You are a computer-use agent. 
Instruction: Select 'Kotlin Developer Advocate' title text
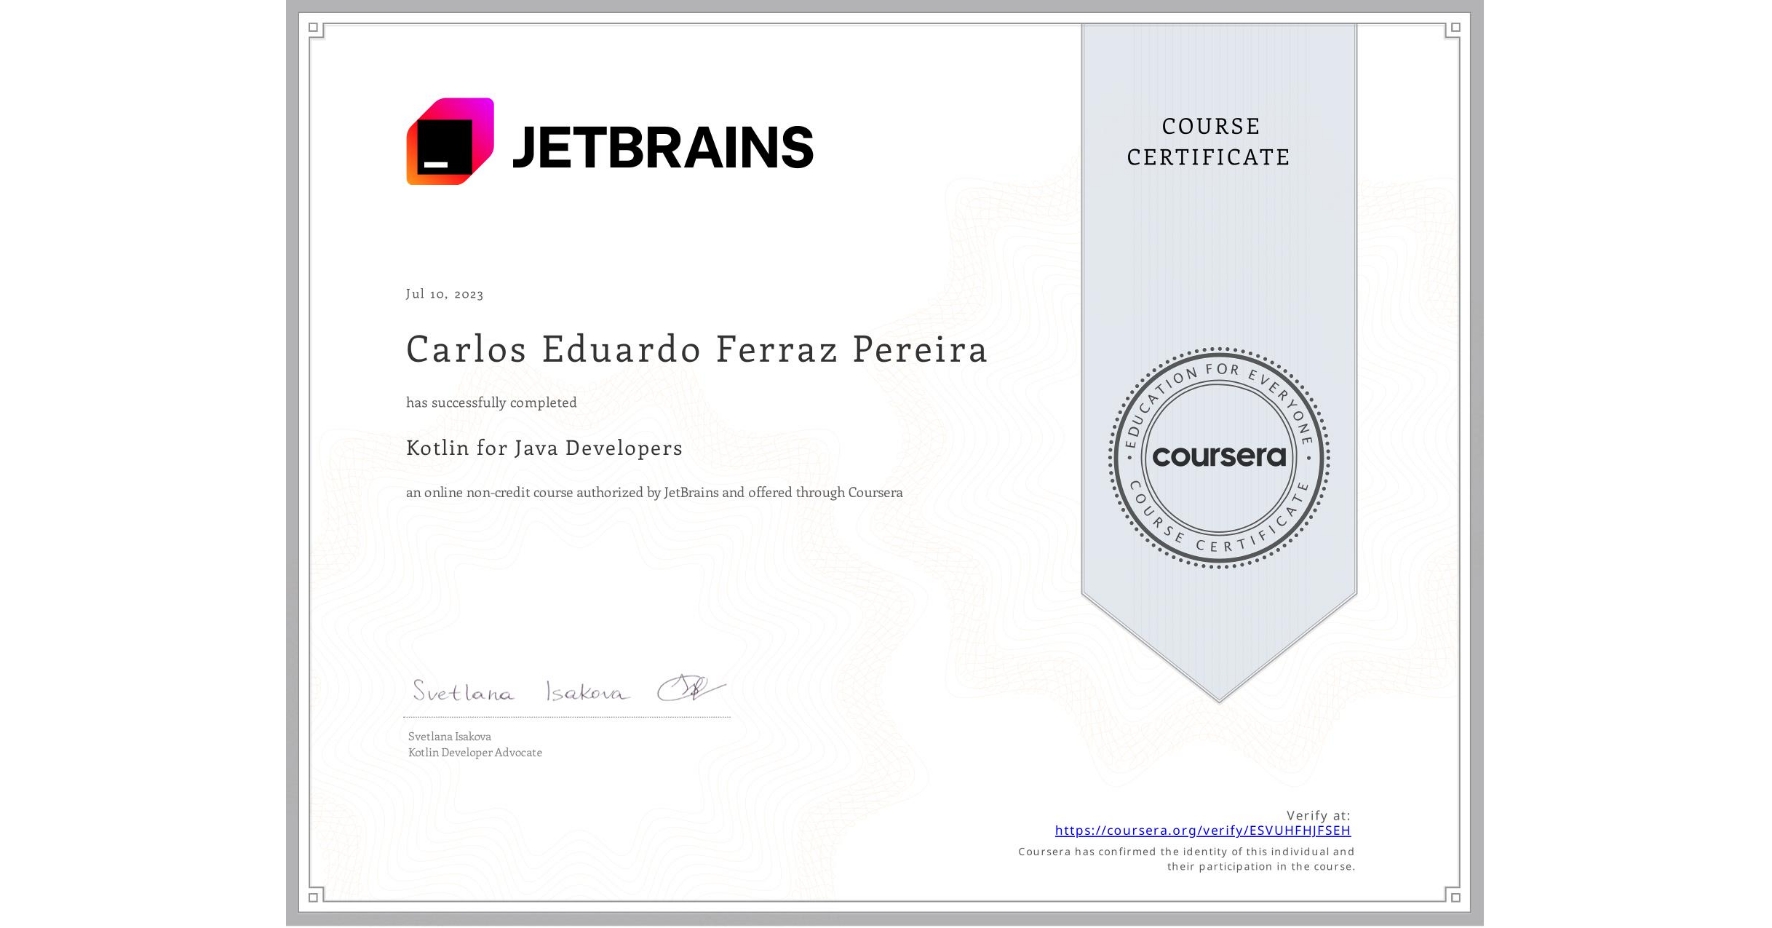pos(473,752)
